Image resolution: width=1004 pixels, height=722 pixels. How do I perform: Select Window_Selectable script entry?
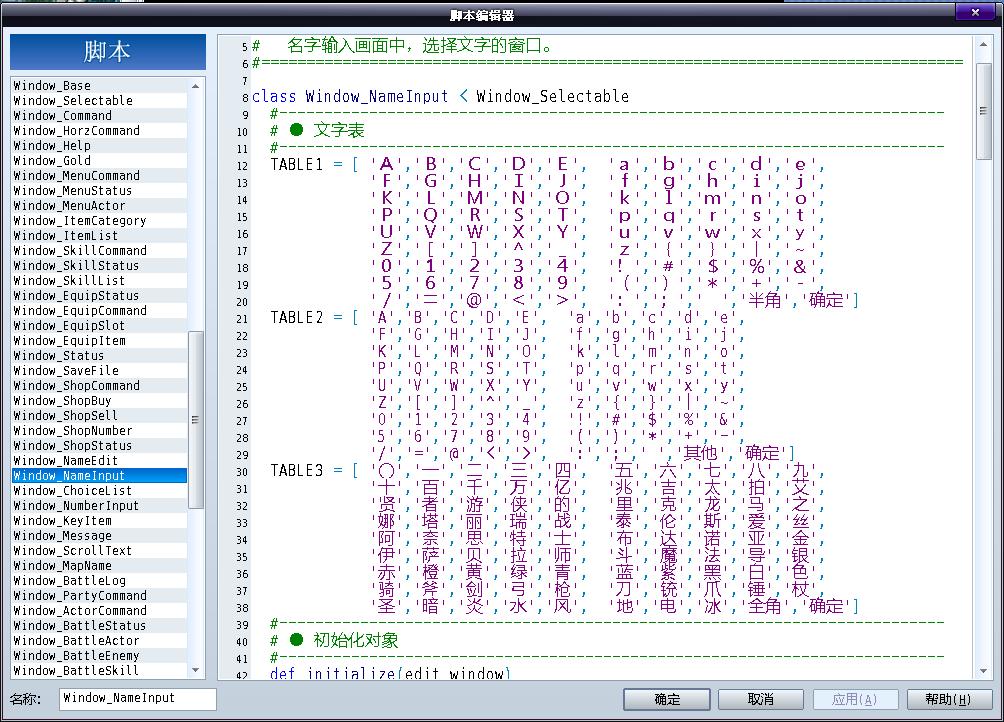point(73,101)
